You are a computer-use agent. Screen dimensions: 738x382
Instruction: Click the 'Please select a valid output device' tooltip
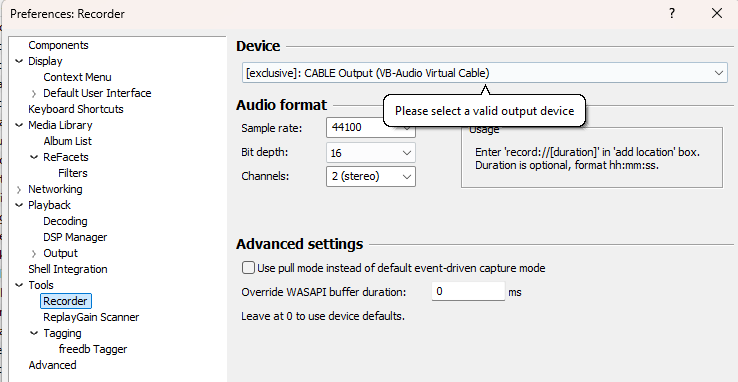click(484, 111)
